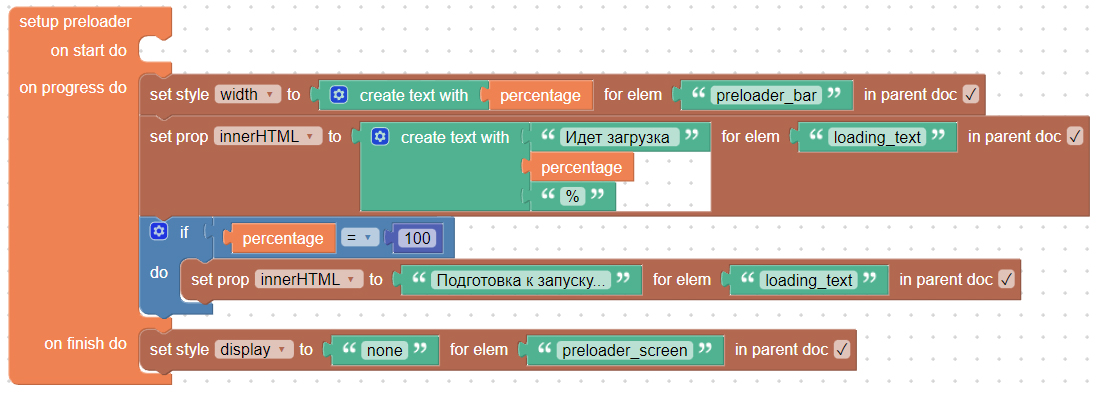The width and height of the screenshot is (1102, 398).
Task: Toggle in parent doc checkbox for preloader_bar
Action: (x=971, y=95)
